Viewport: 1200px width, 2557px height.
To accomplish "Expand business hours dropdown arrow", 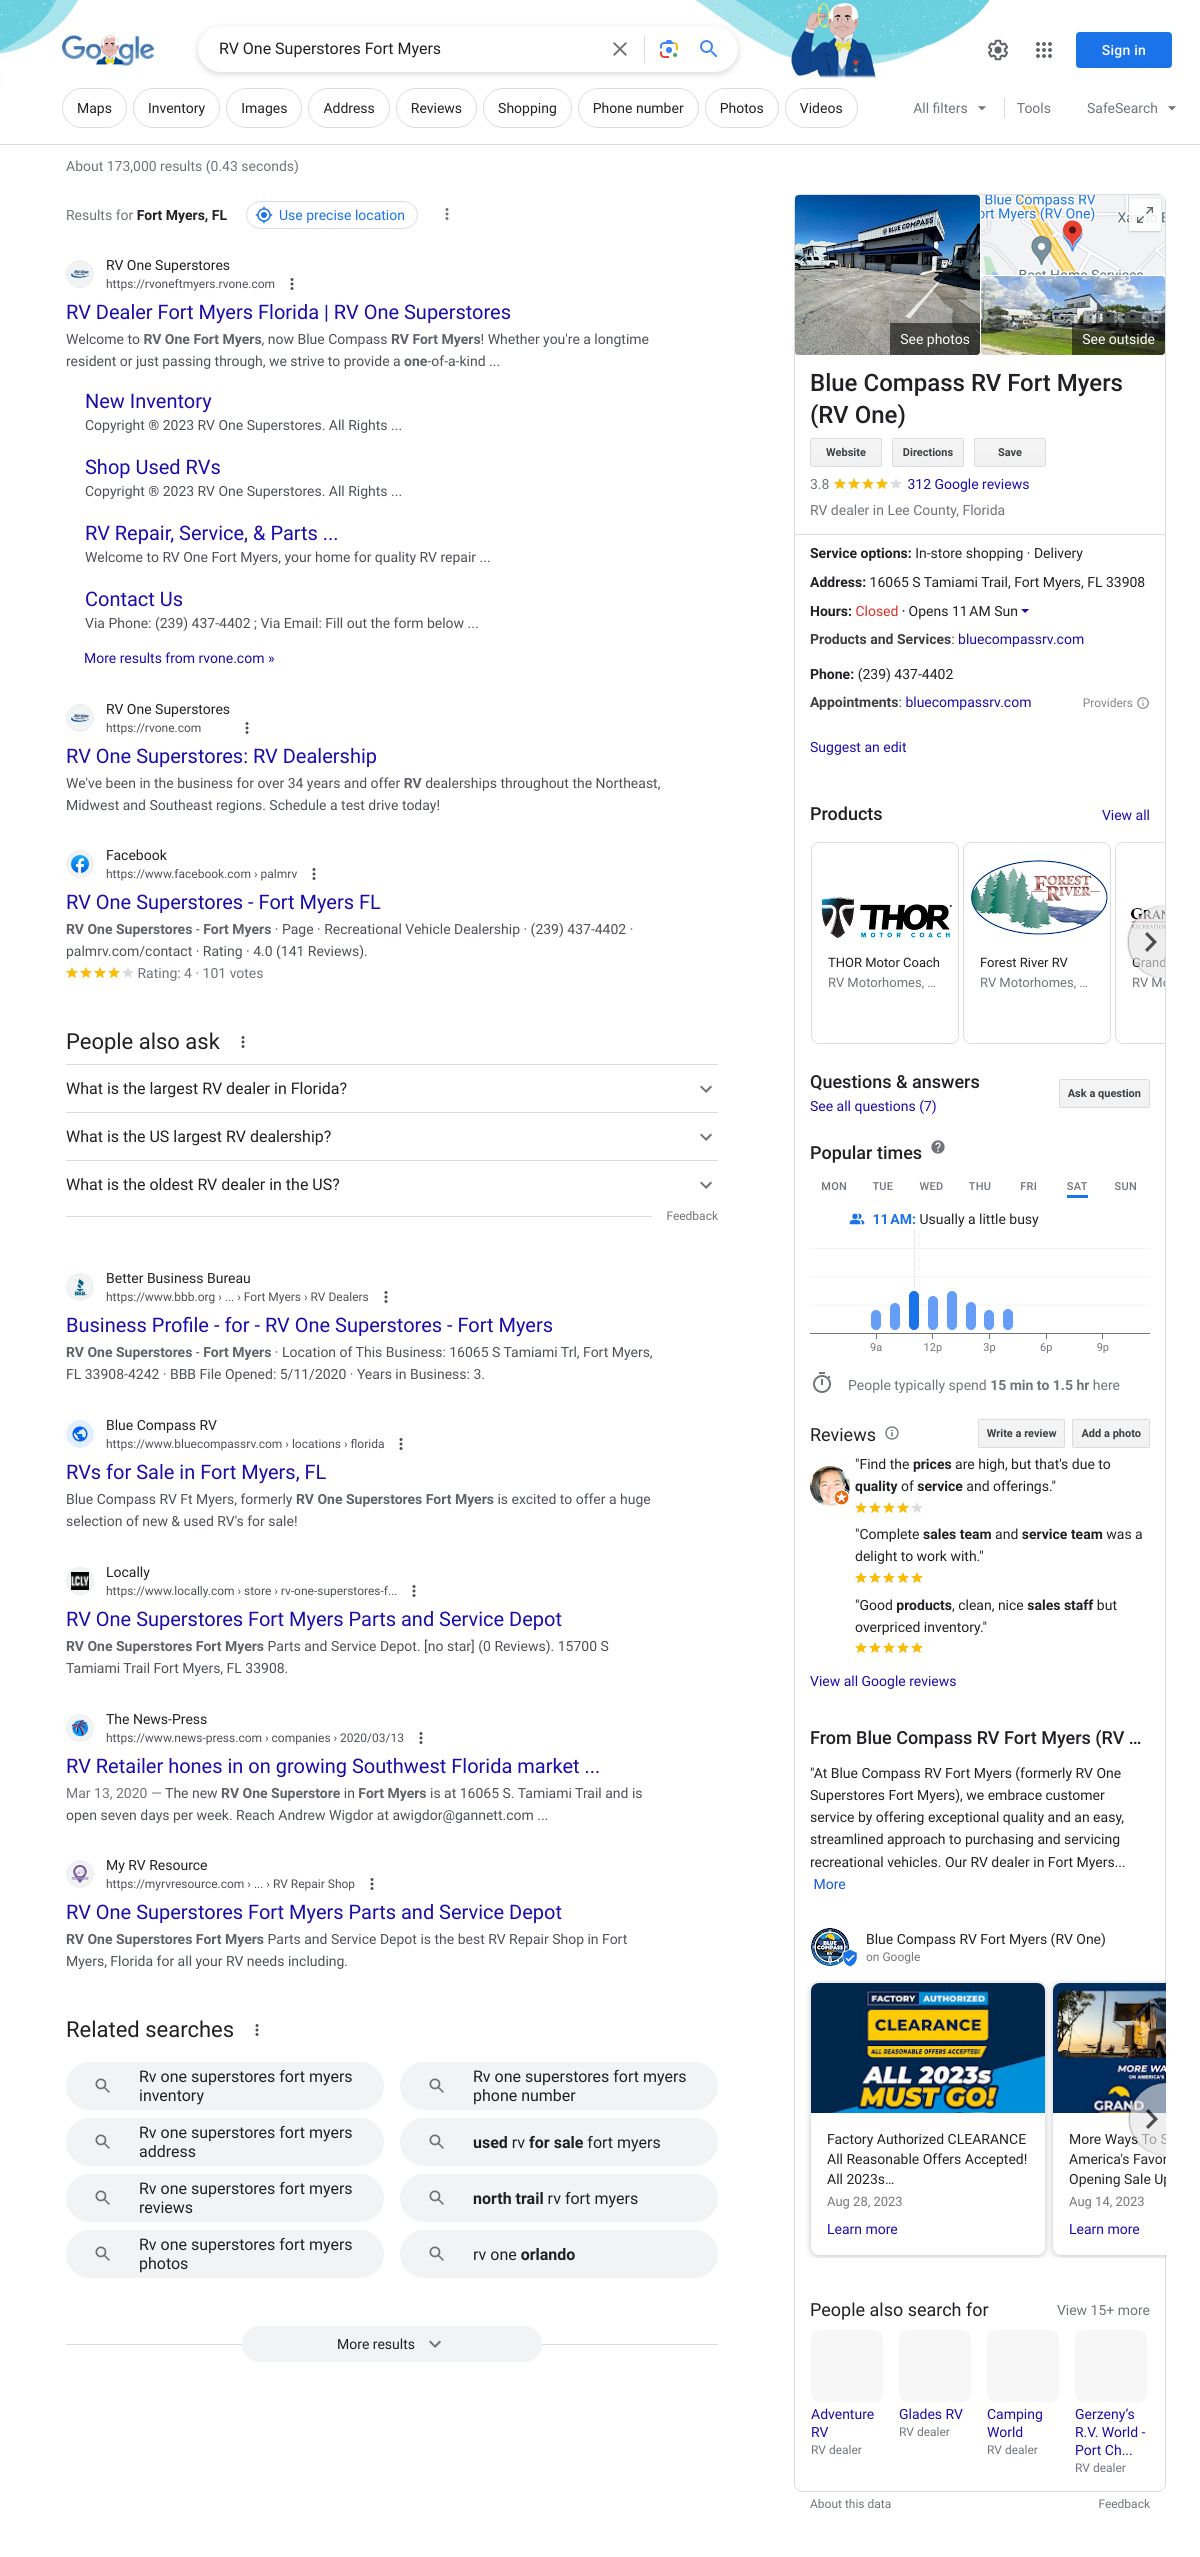I will (x=1025, y=611).
